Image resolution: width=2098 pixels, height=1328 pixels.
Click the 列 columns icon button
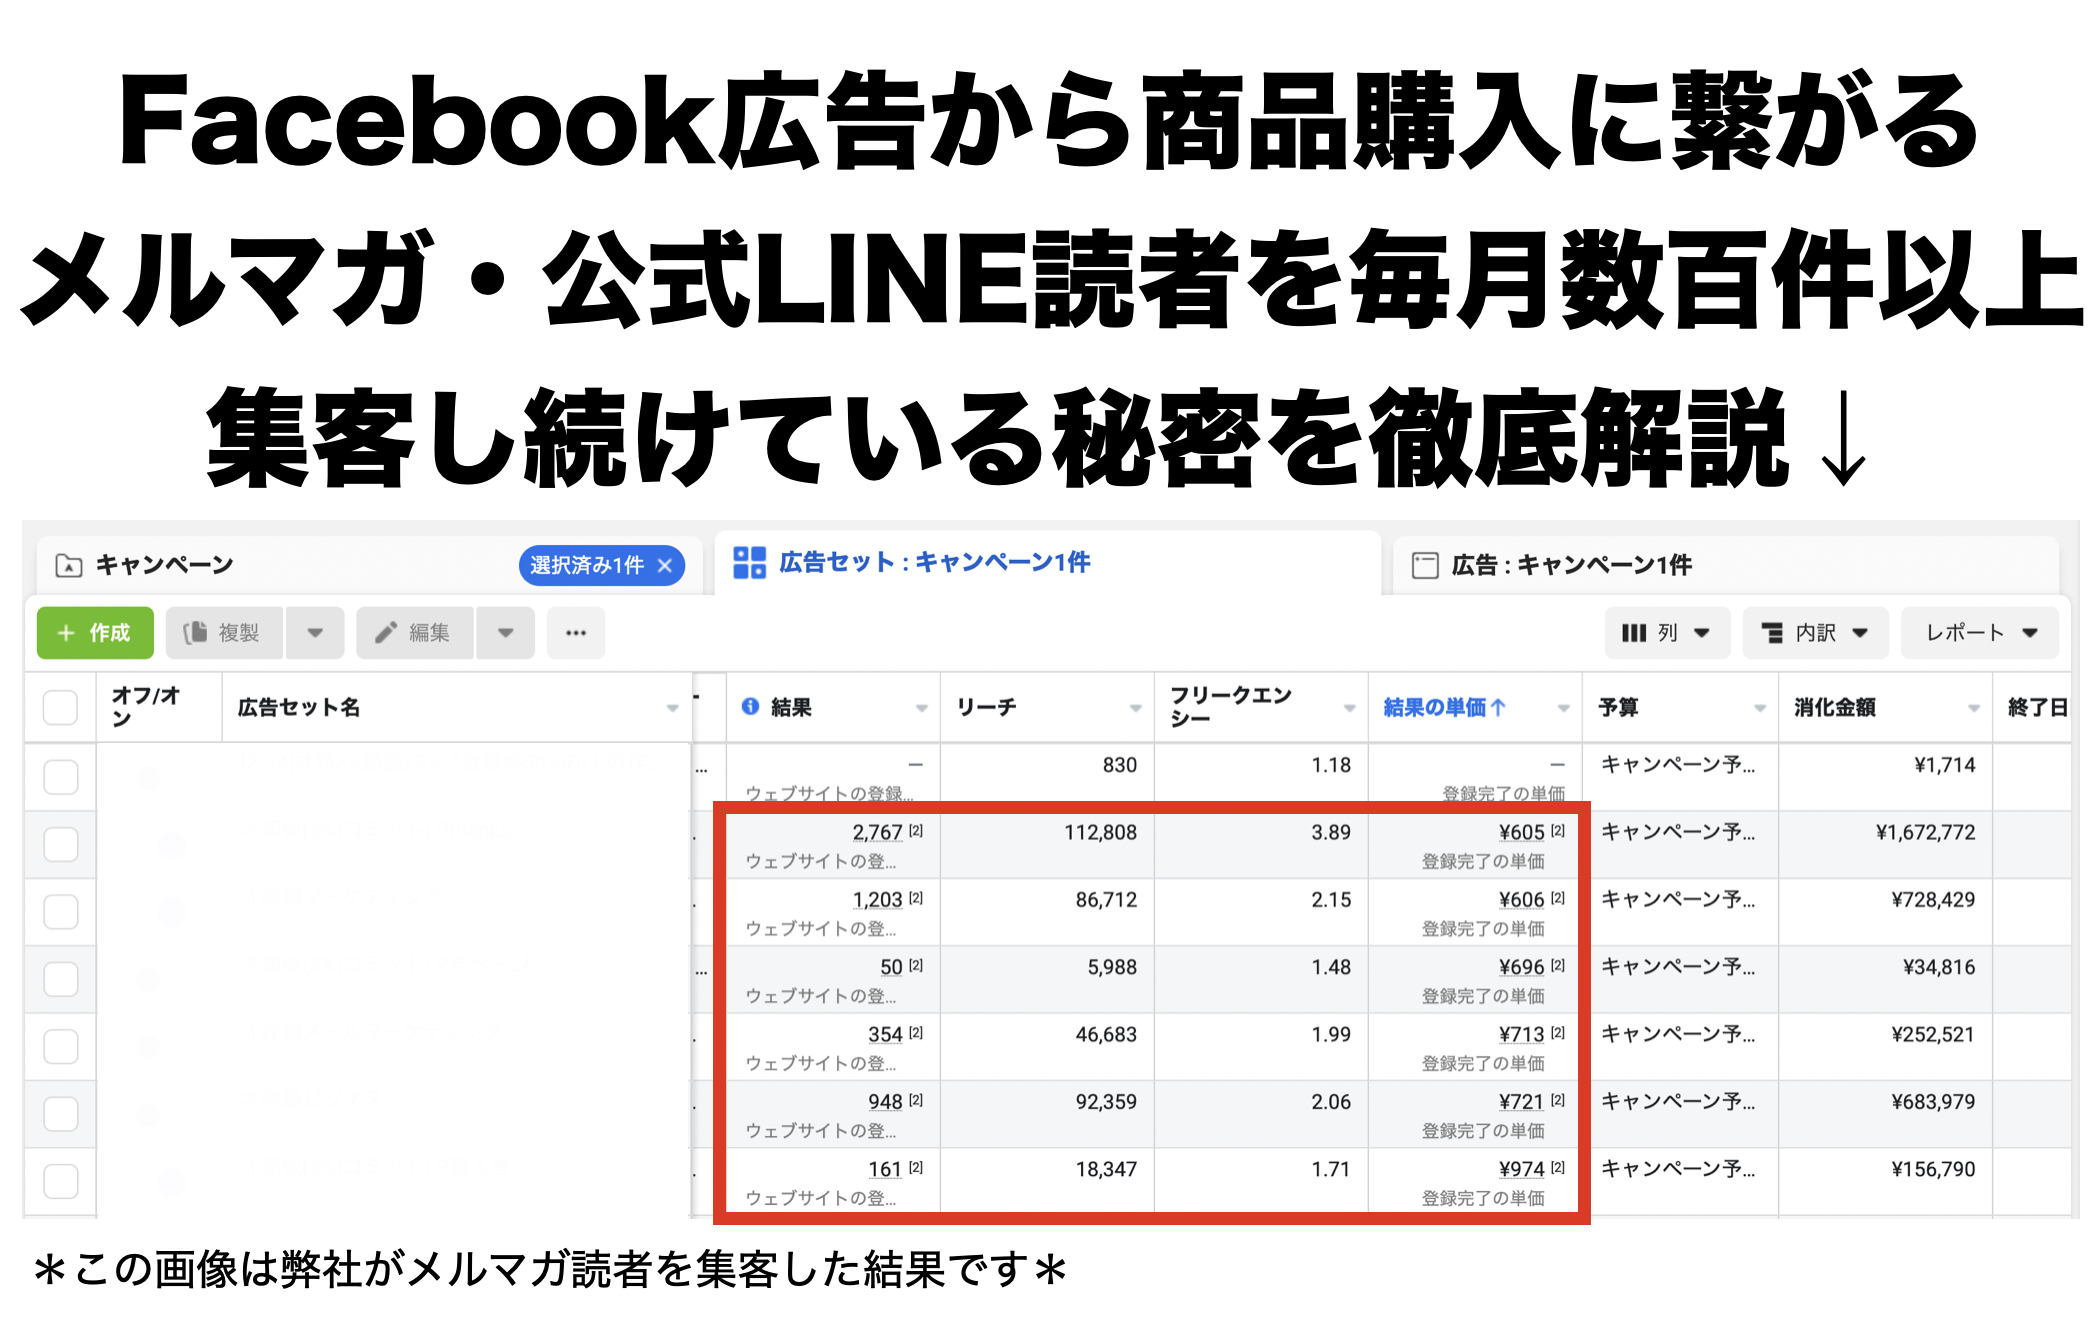(1666, 633)
